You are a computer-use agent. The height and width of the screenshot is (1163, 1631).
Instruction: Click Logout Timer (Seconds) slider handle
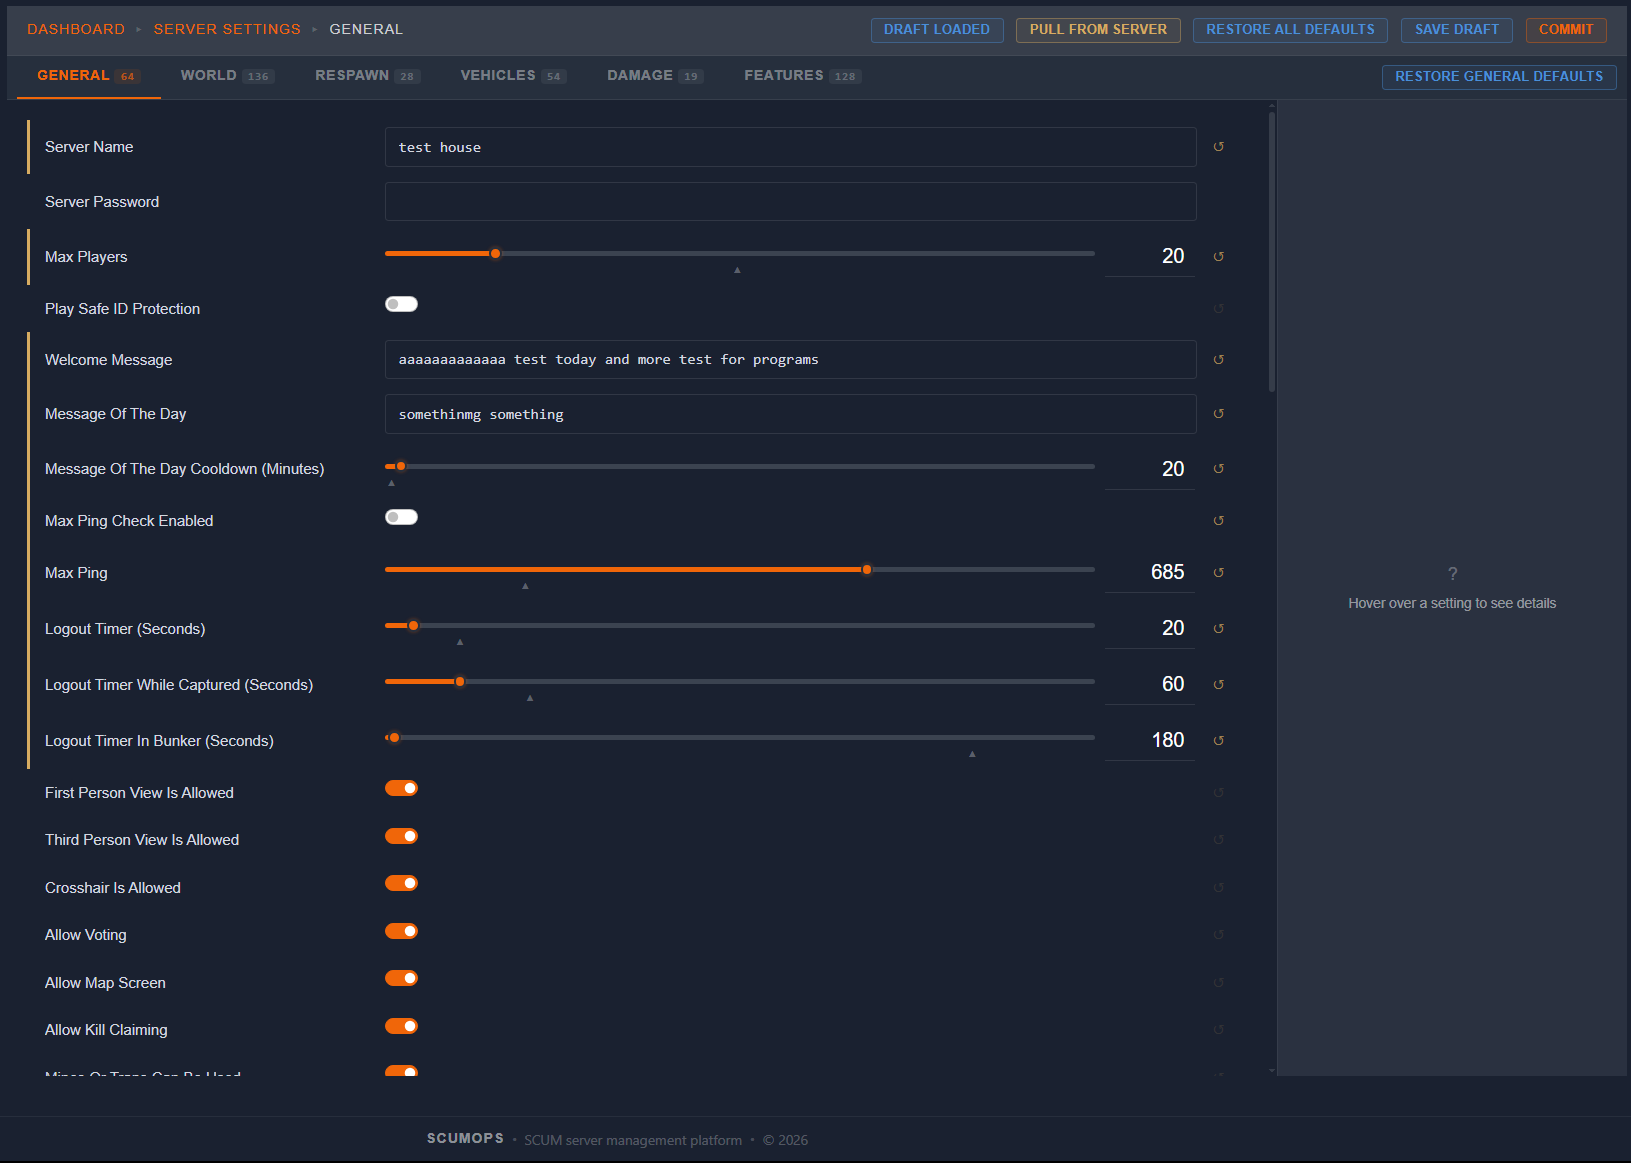pos(413,626)
